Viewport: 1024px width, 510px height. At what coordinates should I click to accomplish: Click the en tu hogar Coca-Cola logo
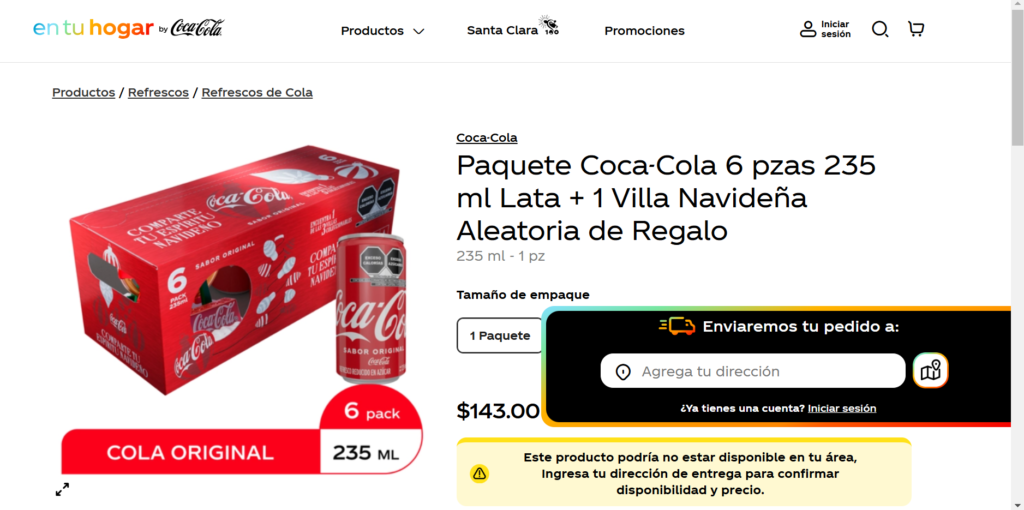tap(129, 29)
